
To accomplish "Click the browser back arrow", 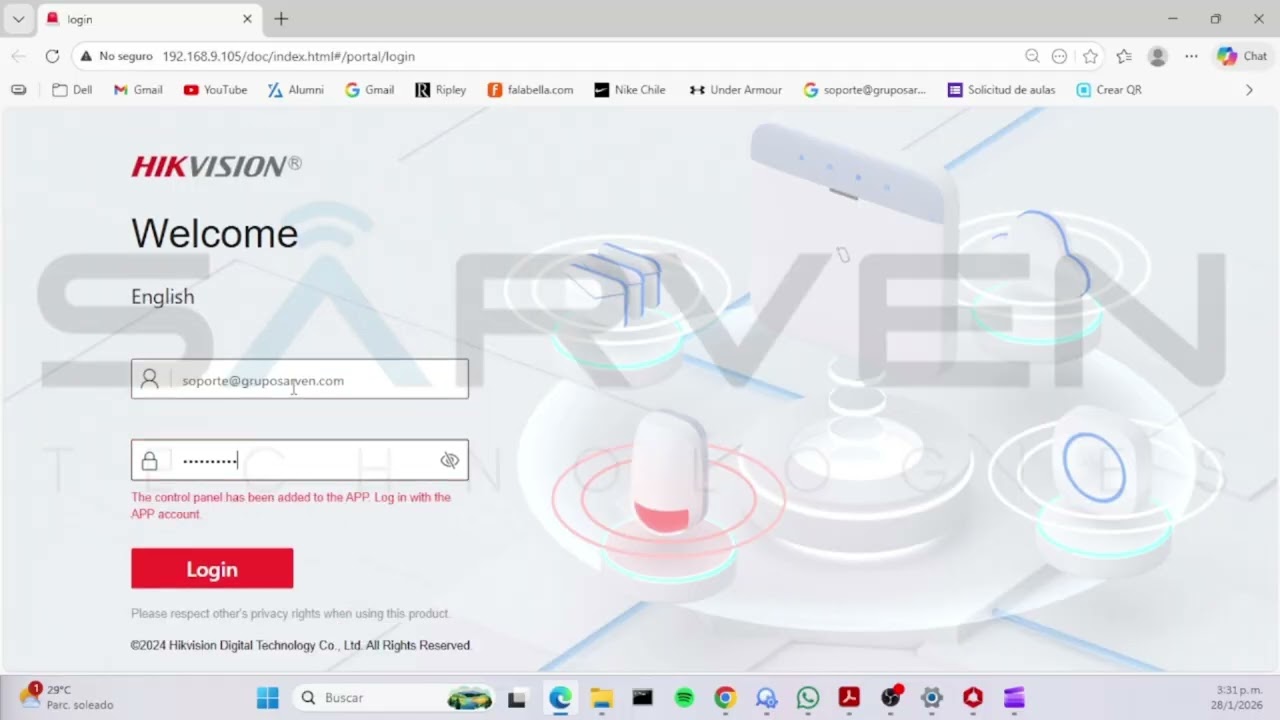I will tap(18, 56).
